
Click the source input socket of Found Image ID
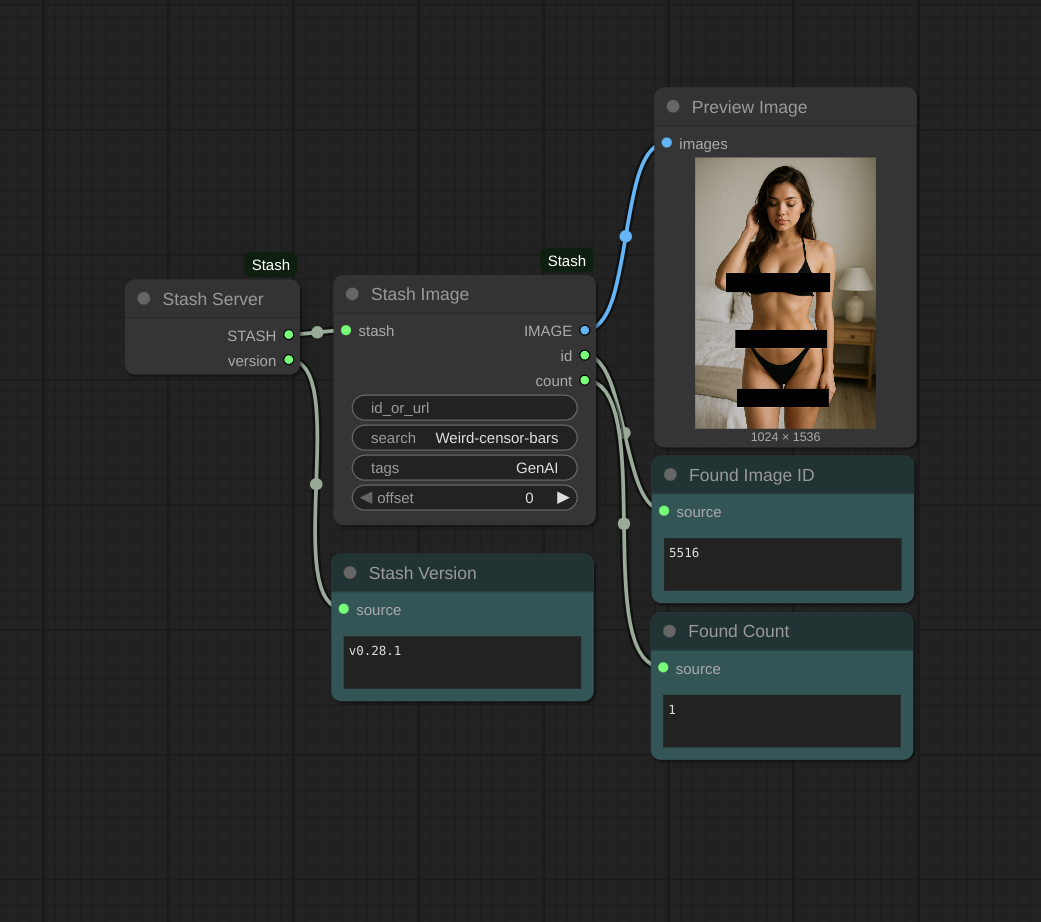tap(664, 511)
